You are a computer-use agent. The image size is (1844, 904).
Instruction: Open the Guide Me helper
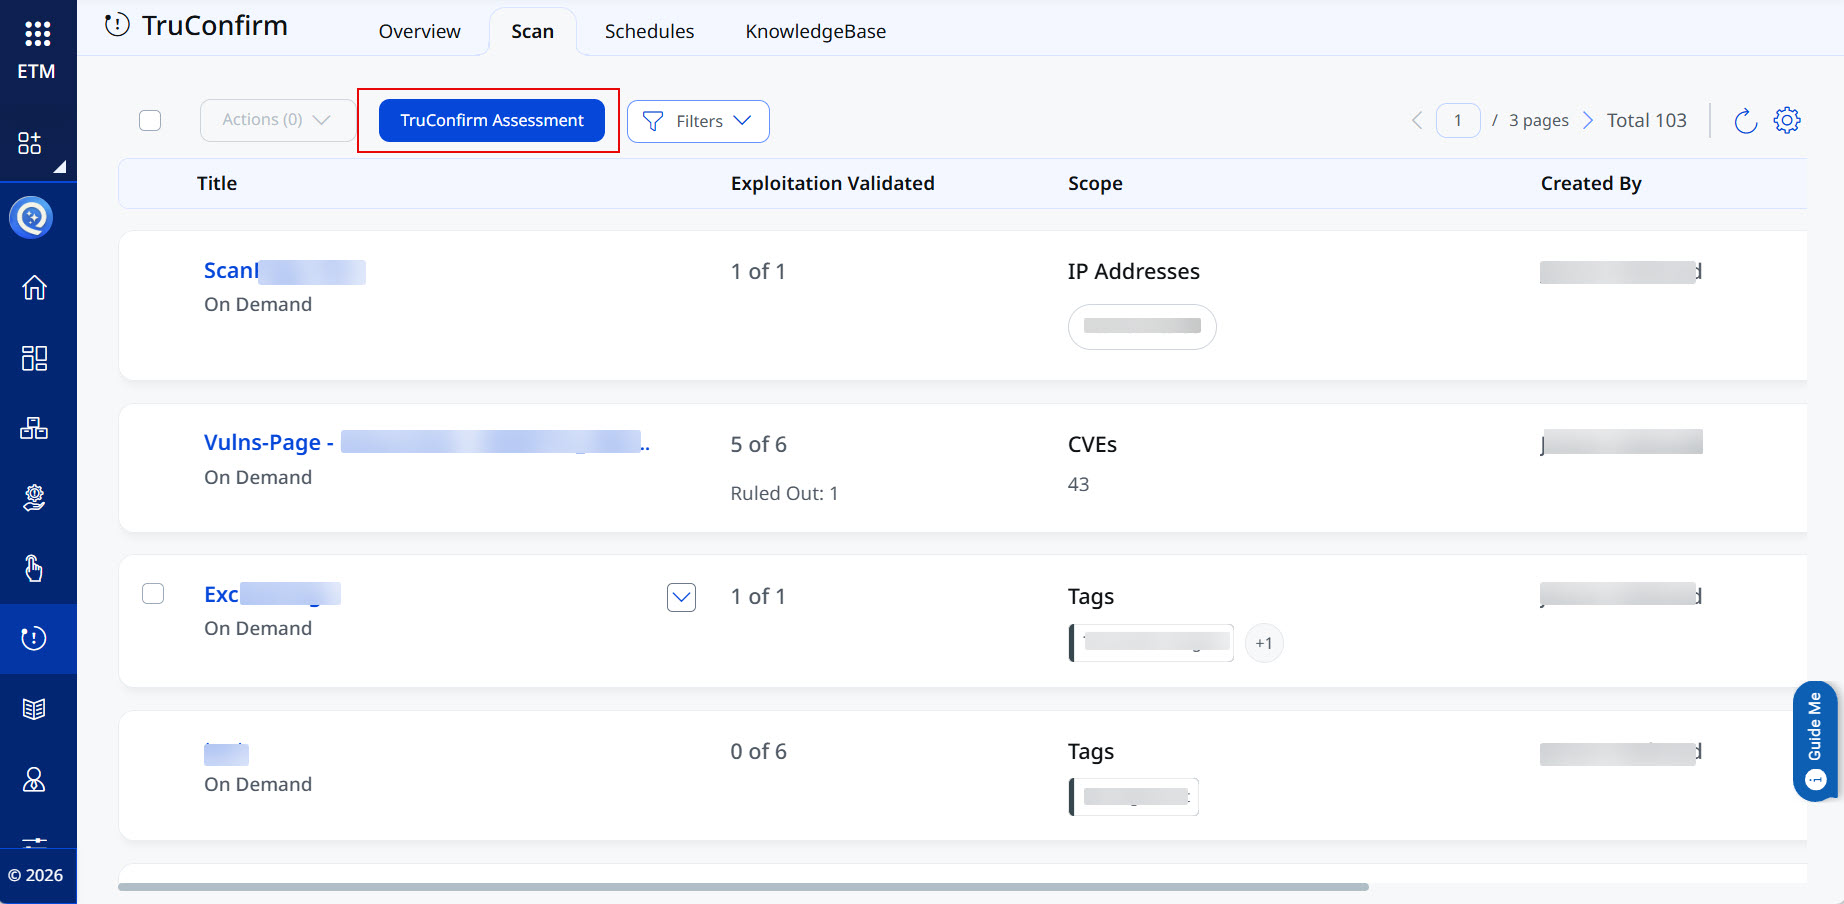tap(1815, 741)
